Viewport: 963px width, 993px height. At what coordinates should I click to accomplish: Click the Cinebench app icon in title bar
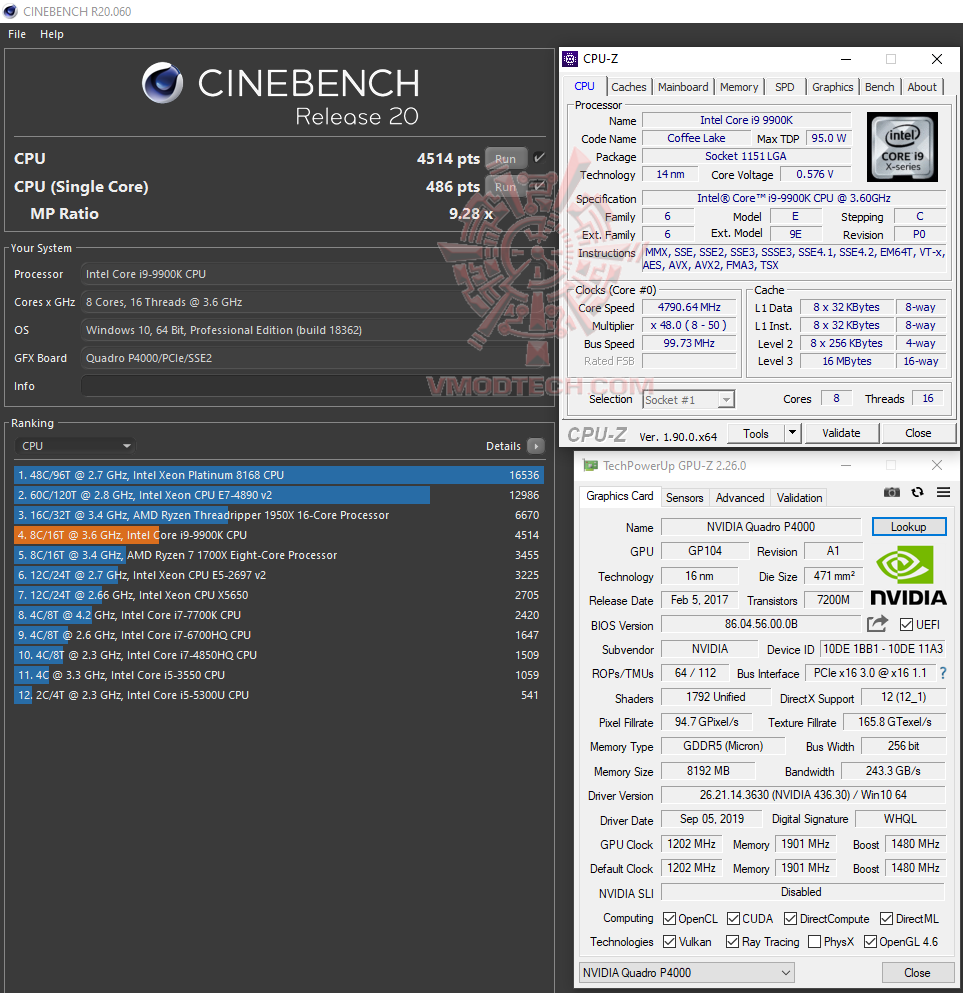(x=10, y=11)
